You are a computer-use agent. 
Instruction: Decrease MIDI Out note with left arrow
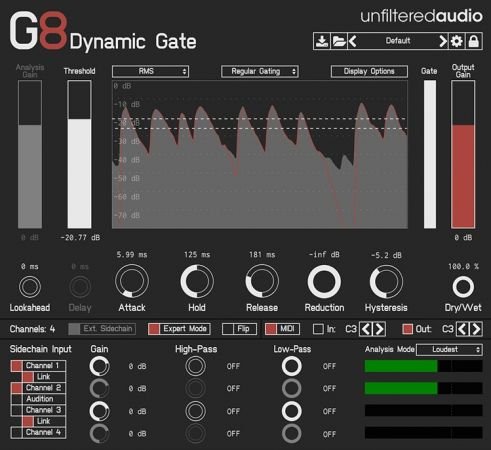(462, 329)
